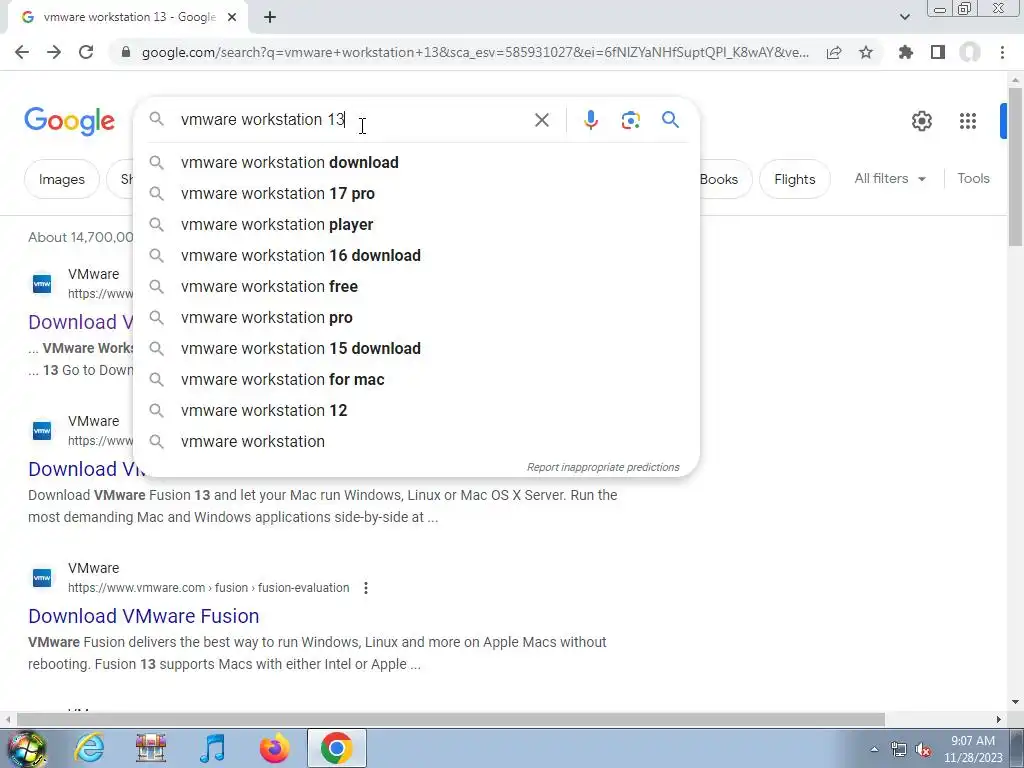Launch Firefox from the taskbar

coord(274,748)
